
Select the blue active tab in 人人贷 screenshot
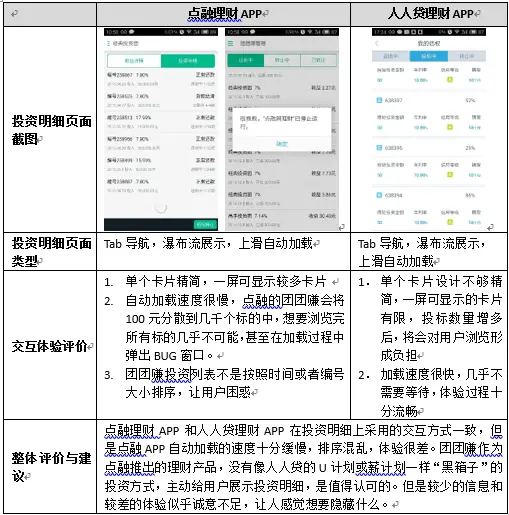click(428, 56)
